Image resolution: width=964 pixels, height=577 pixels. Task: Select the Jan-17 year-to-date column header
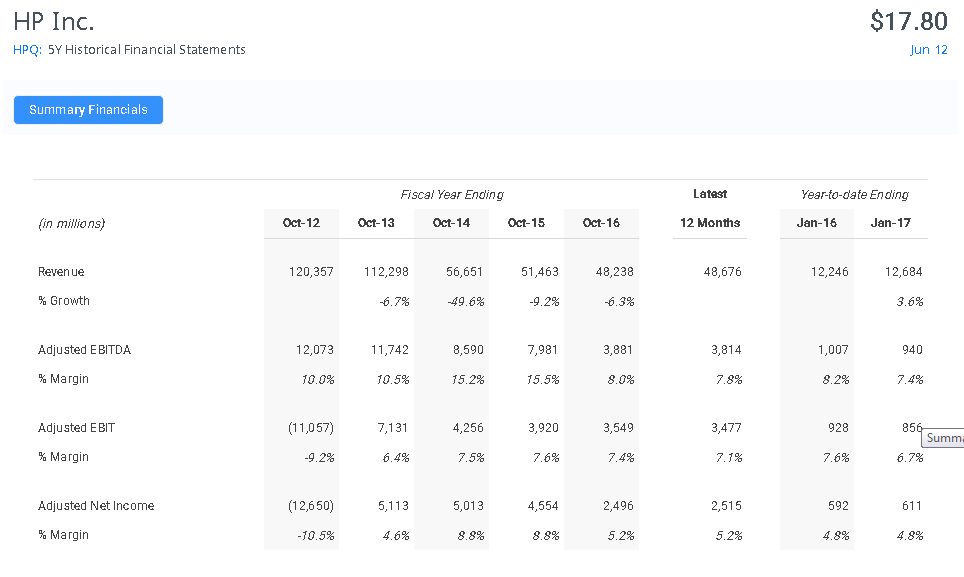click(x=890, y=223)
